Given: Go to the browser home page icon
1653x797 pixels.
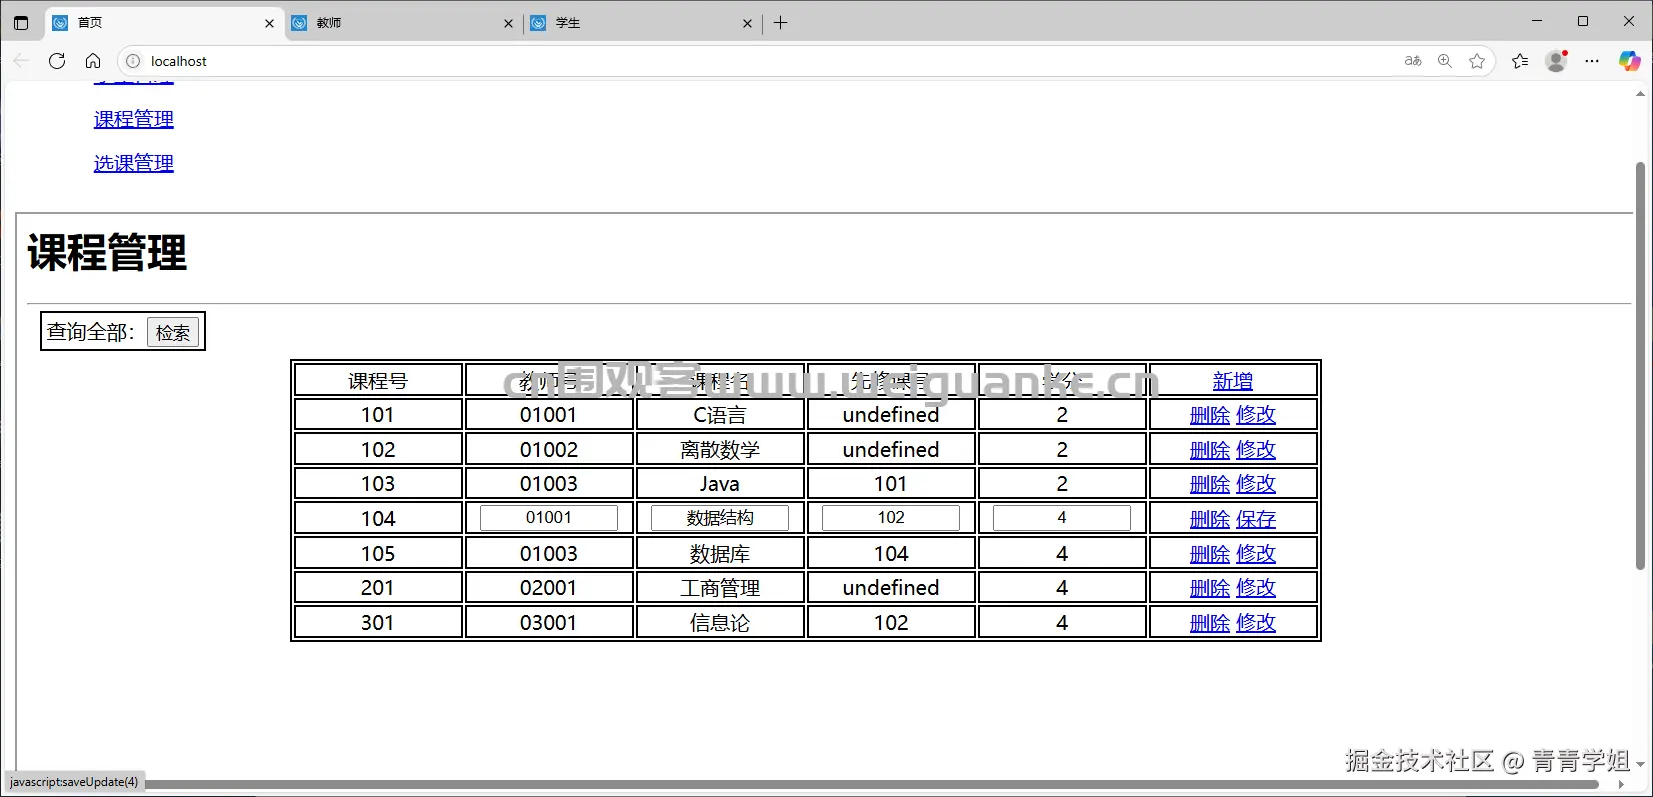Looking at the screenshot, I should [x=93, y=61].
